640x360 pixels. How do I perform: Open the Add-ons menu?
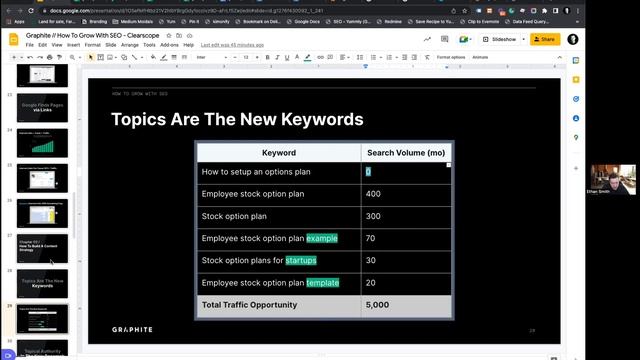point(169,45)
